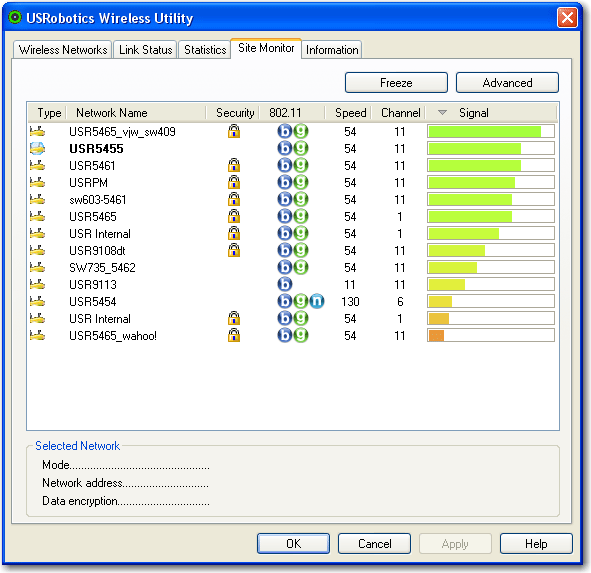591x573 pixels.
Task: Select the USR5465_wahoo! network name
Action: click(x=113, y=335)
